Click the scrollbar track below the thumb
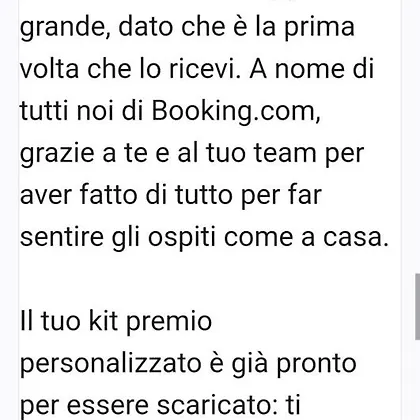 pyautogui.click(x=417, y=380)
